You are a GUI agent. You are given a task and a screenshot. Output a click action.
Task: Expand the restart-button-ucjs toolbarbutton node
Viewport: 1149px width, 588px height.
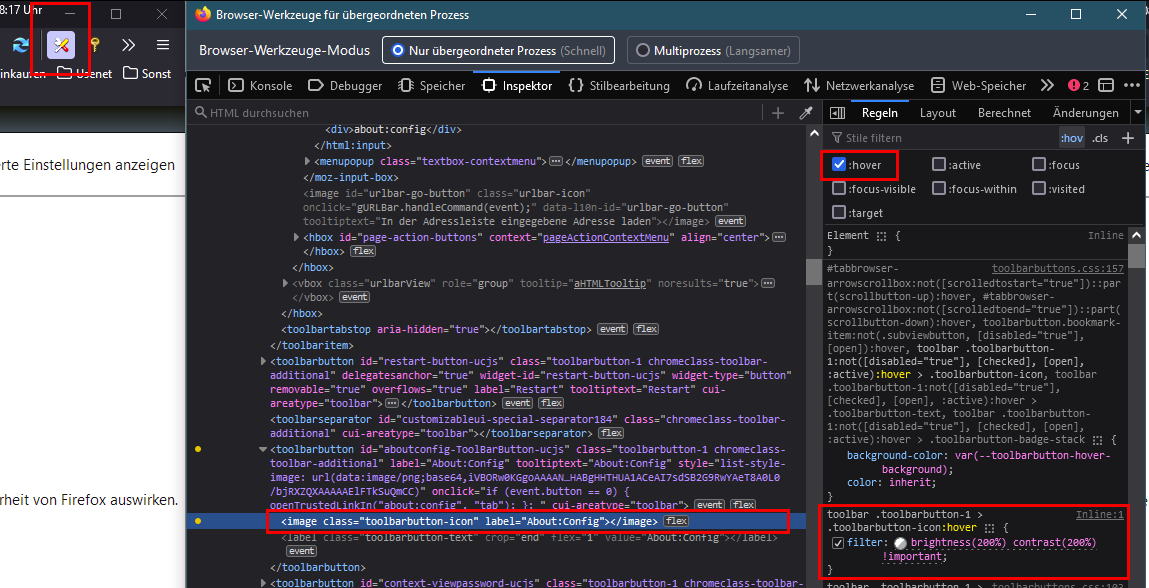[x=264, y=361]
